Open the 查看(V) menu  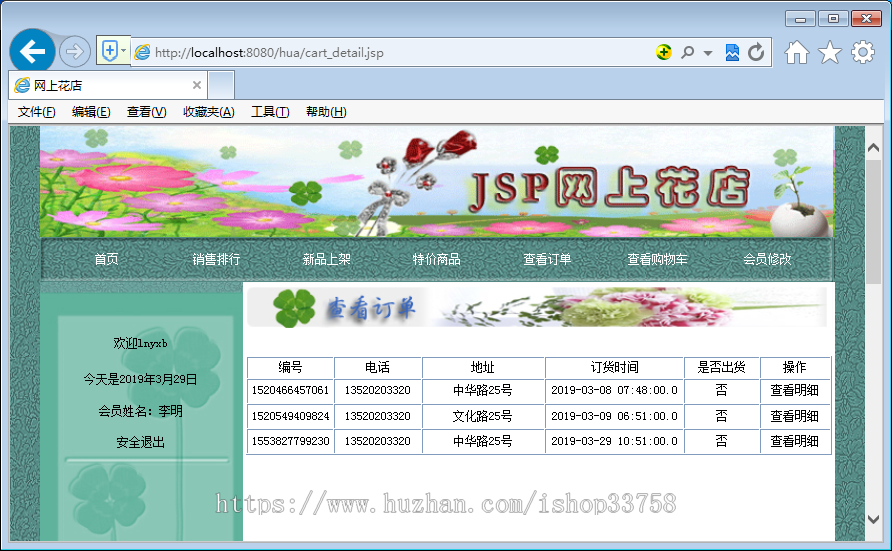tap(146, 112)
